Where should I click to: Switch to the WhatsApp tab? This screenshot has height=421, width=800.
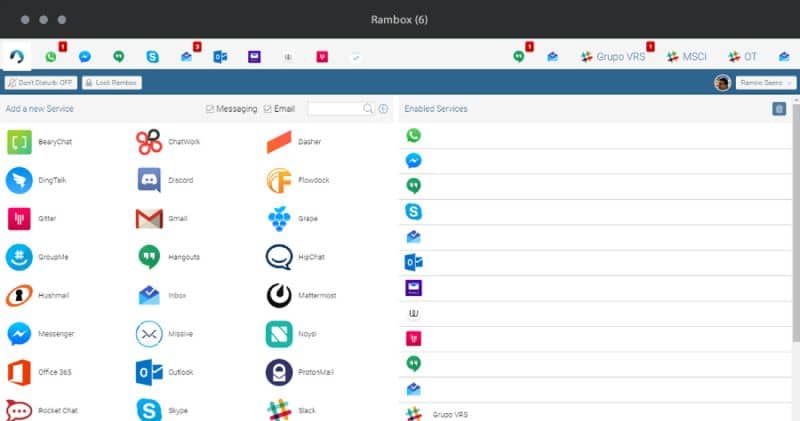[x=51, y=56]
